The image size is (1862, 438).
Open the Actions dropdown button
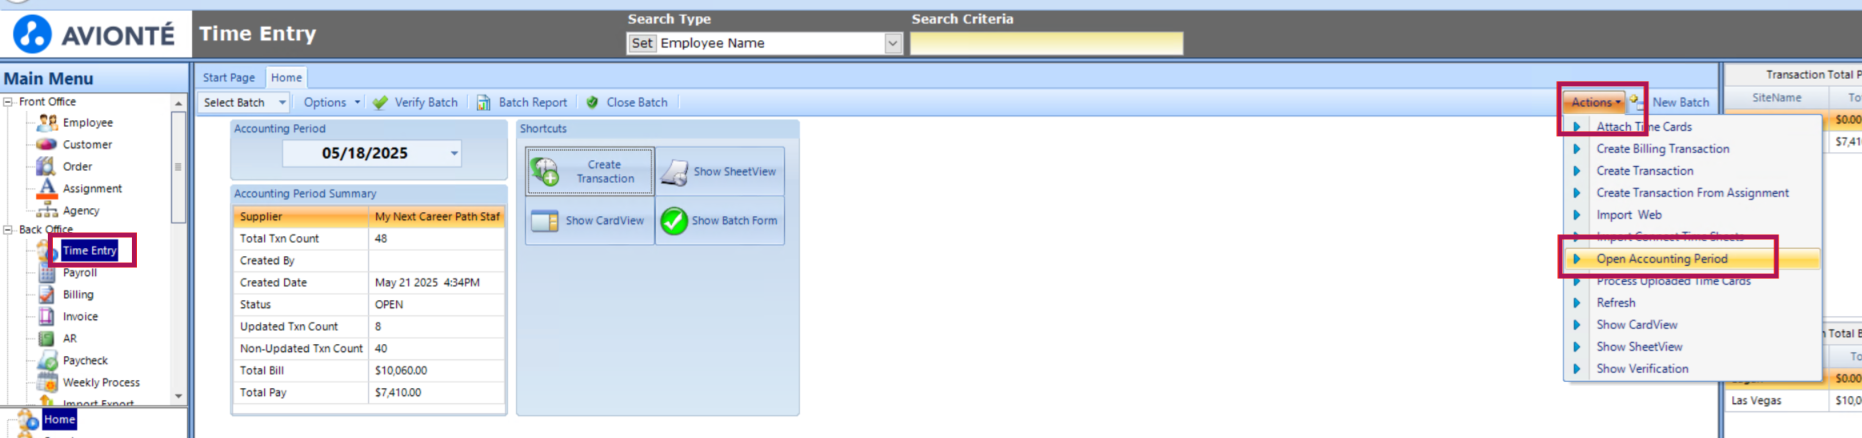click(1596, 102)
